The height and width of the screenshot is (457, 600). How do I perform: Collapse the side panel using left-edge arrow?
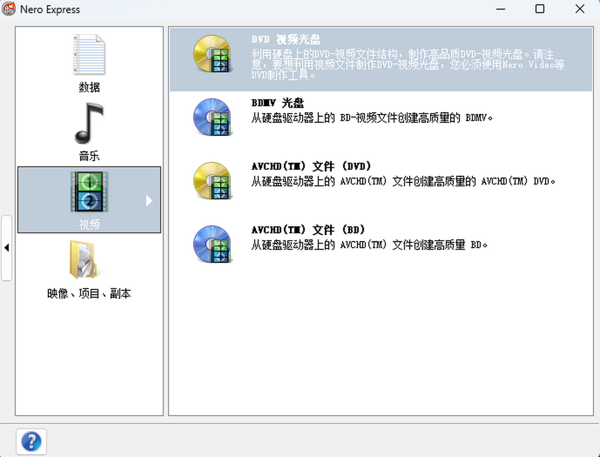point(7,246)
